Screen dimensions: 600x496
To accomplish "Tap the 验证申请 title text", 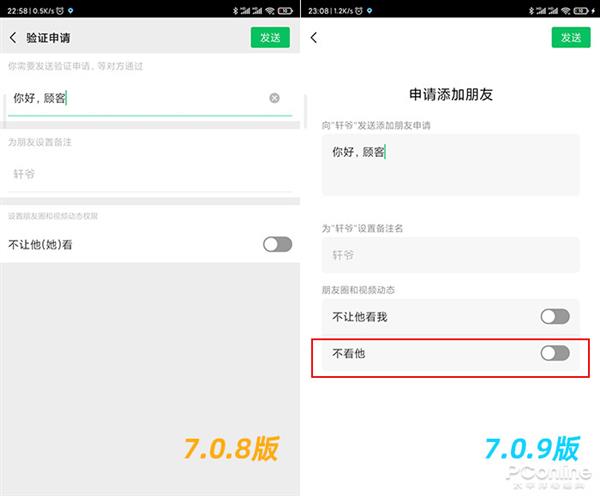I will point(48,38).
